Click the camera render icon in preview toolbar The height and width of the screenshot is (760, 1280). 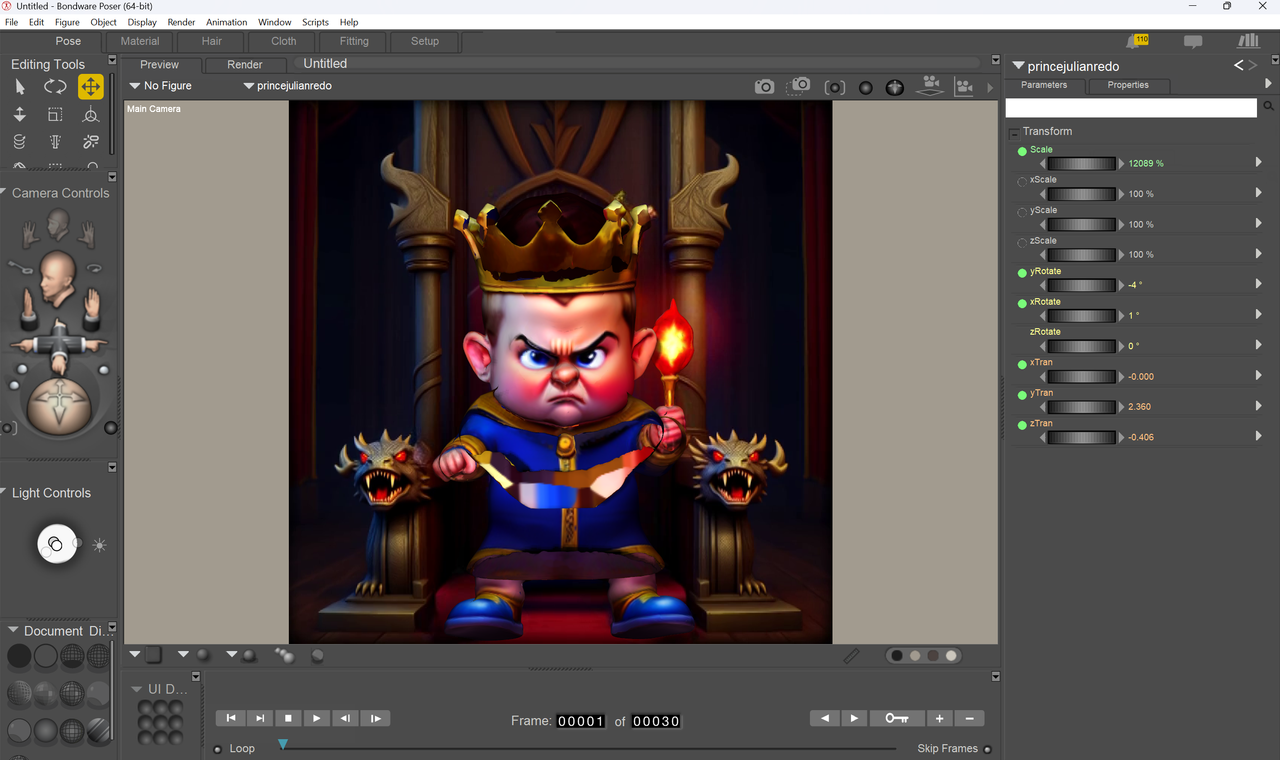[x=764, y=87]
